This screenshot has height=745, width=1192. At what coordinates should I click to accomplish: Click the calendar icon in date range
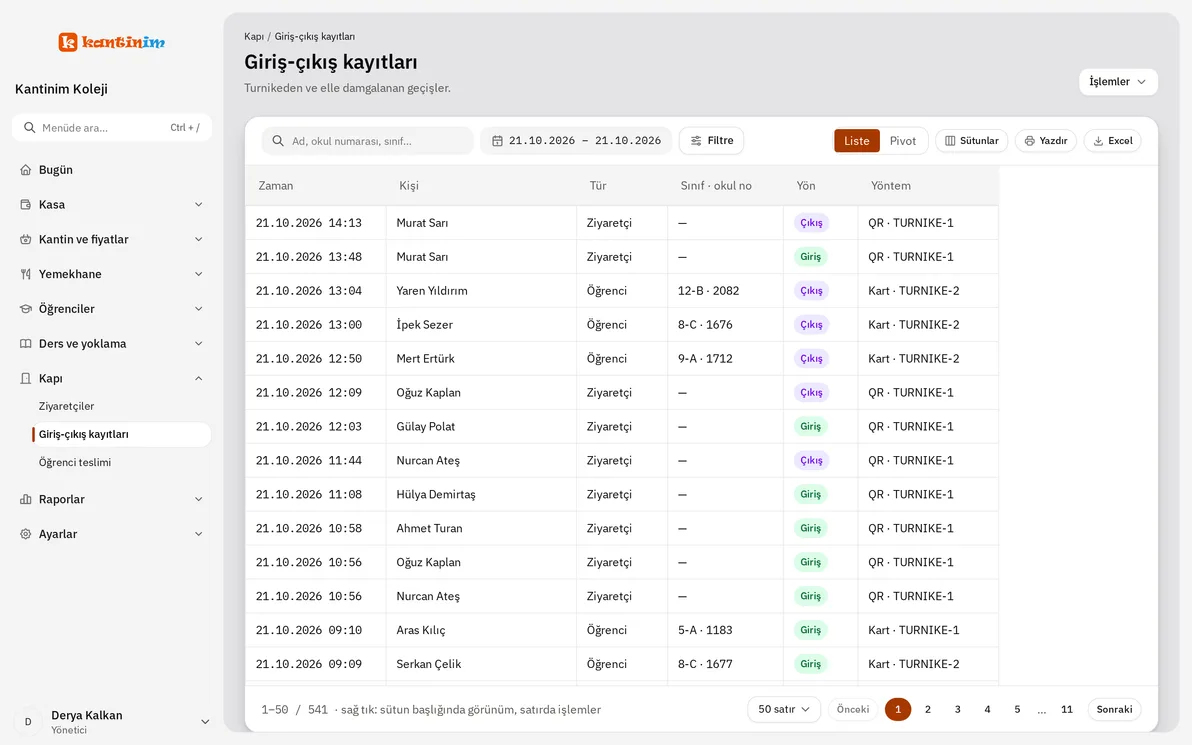click(497, 141)
